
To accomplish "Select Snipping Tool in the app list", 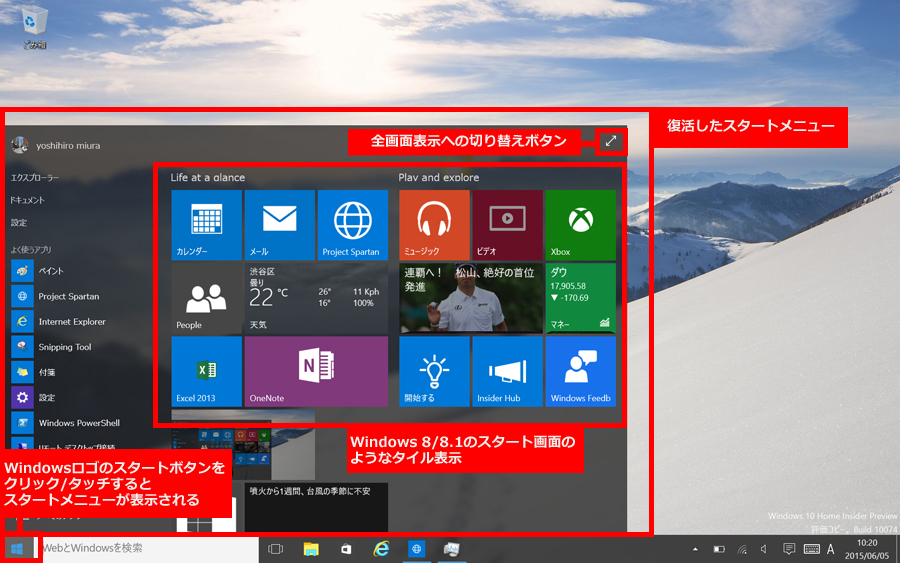I will pyautogui.click(x=64, y=347).
